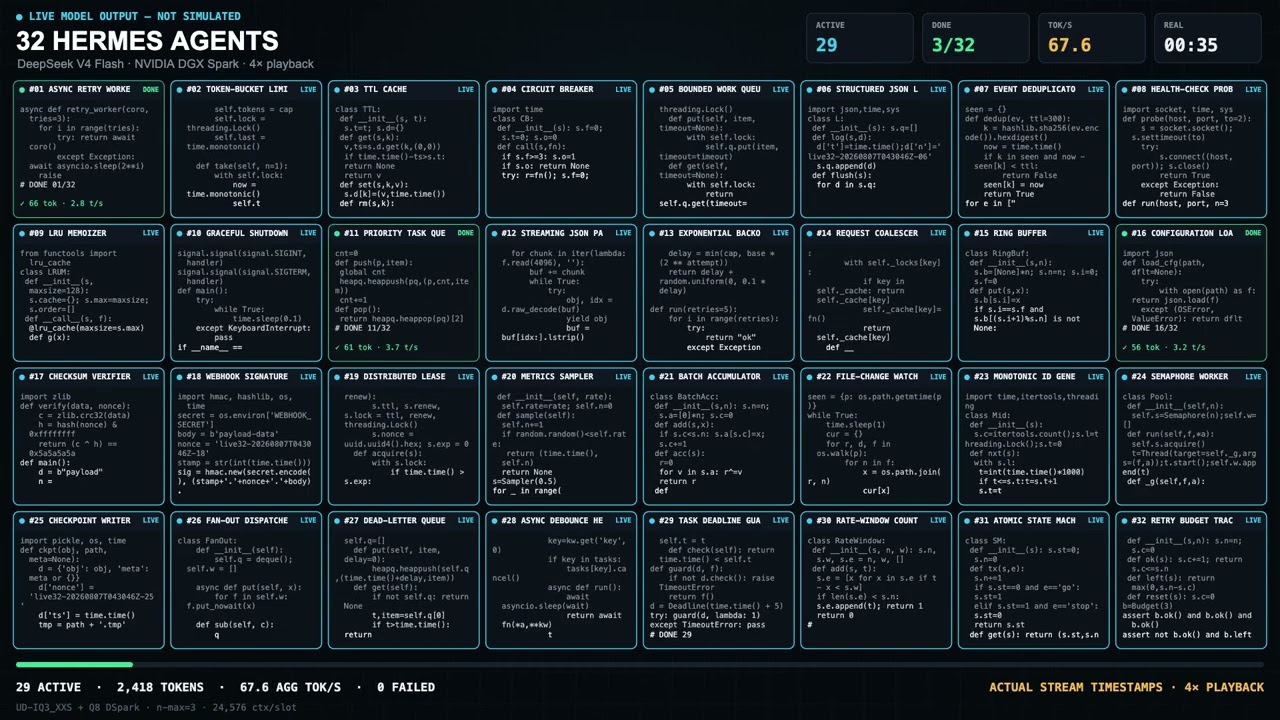Click the green live dot beside LIVE MODEL OUTPUT

click(21, 17)
